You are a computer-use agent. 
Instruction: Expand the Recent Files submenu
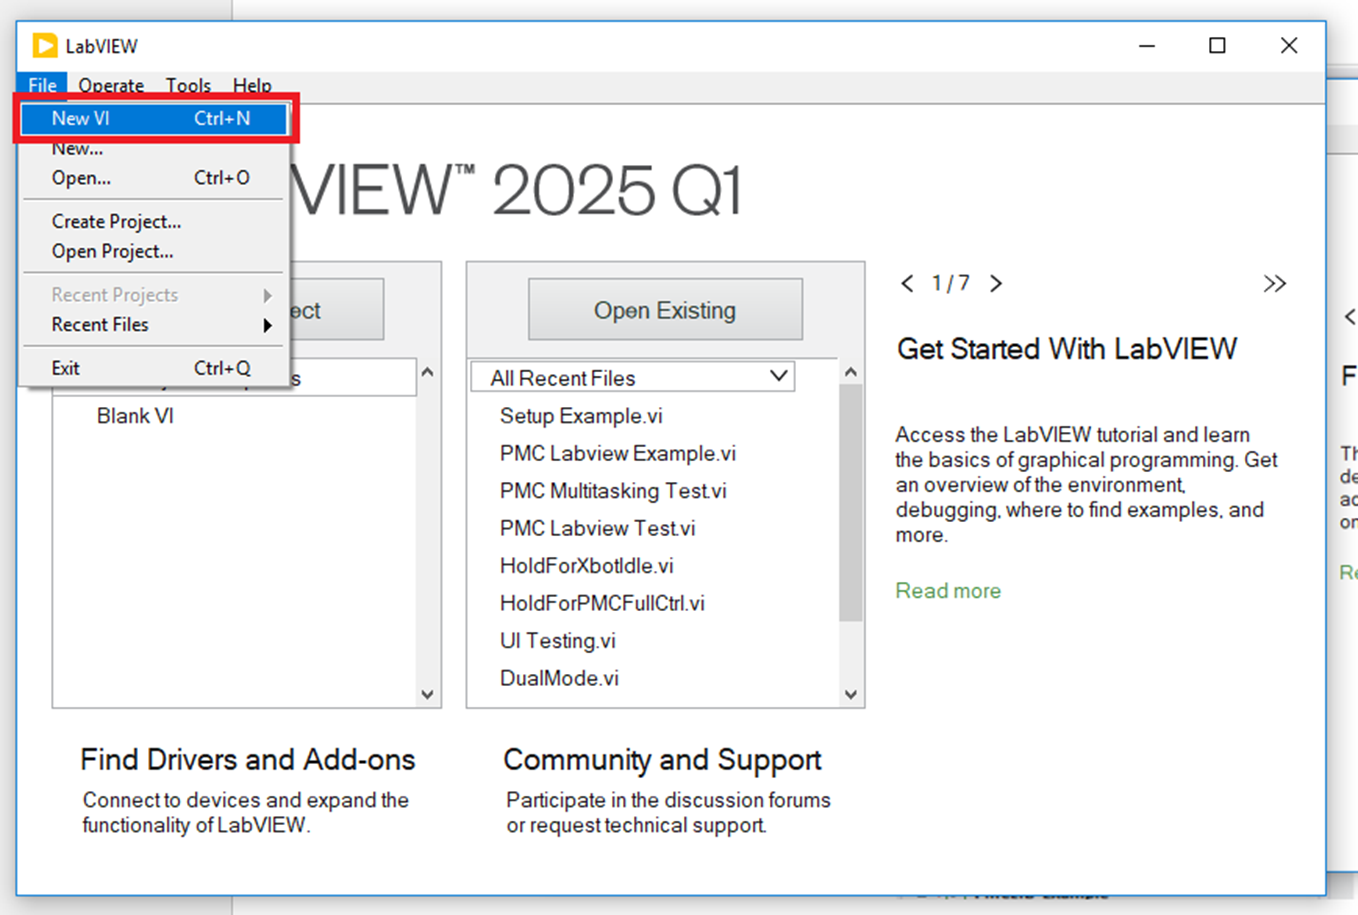pyautogui.click(x=150, y=325)
